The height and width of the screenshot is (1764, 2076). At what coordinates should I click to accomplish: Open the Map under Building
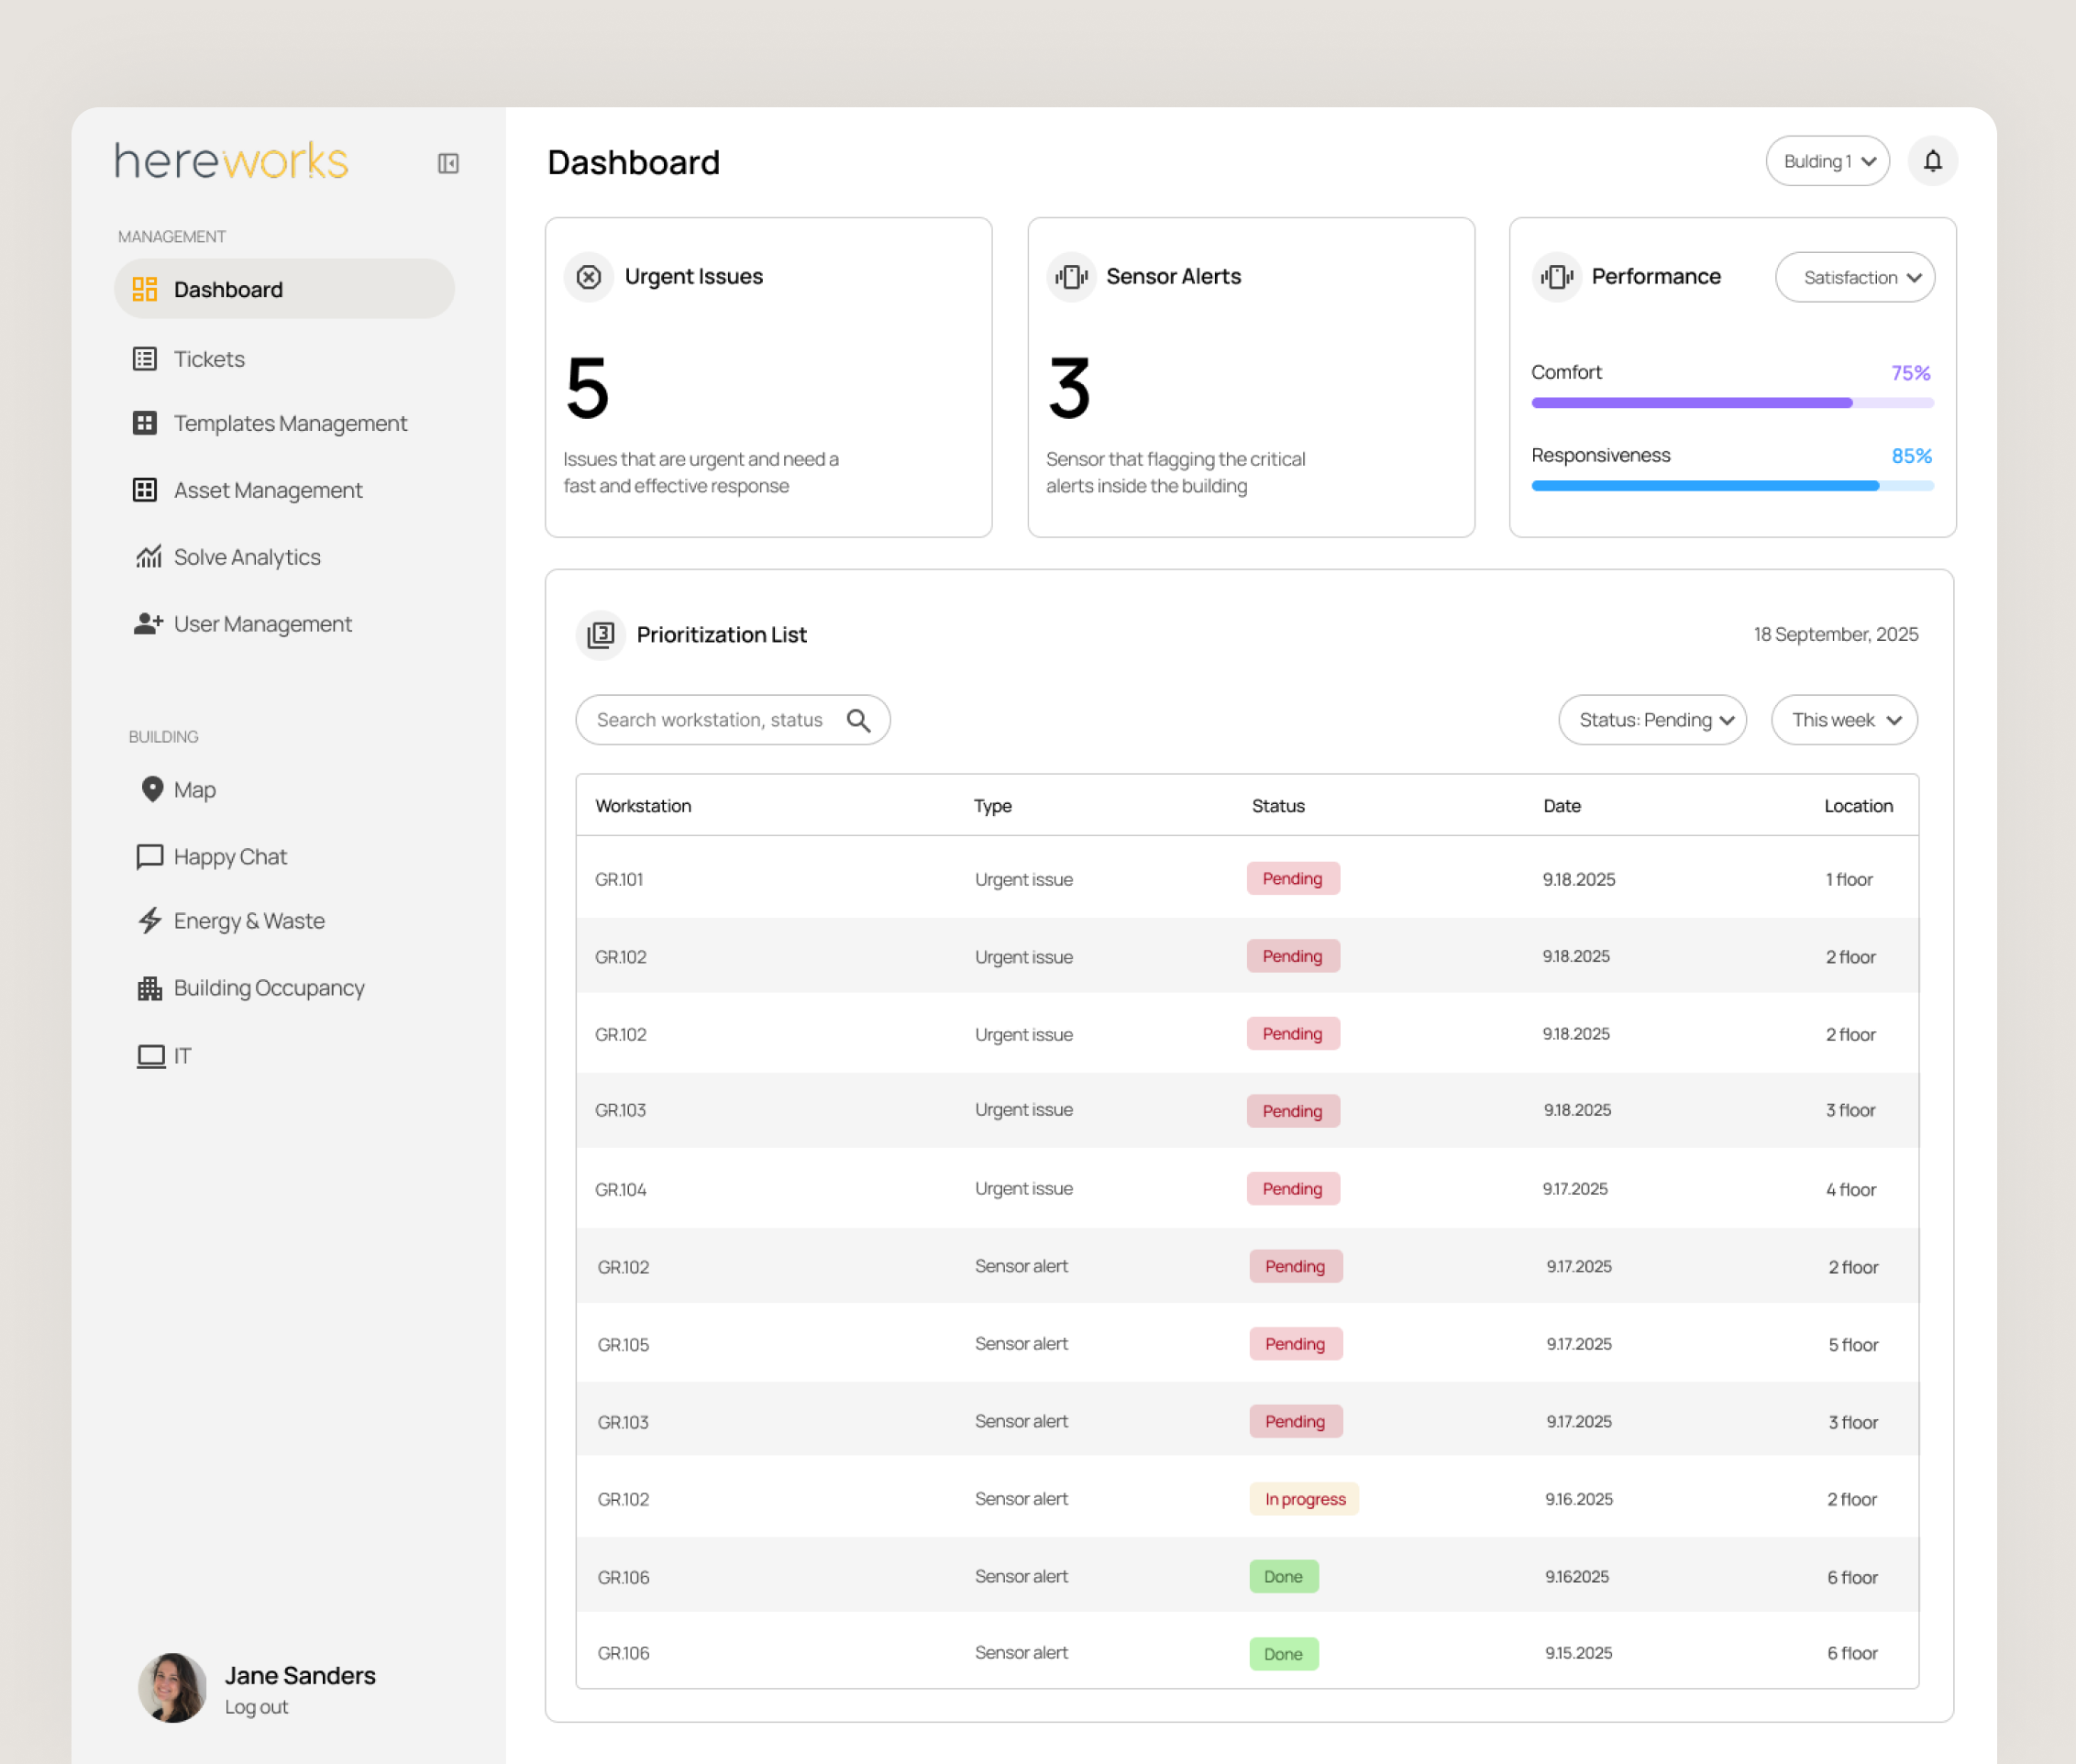pyautogui.click(x=195, y=790)
